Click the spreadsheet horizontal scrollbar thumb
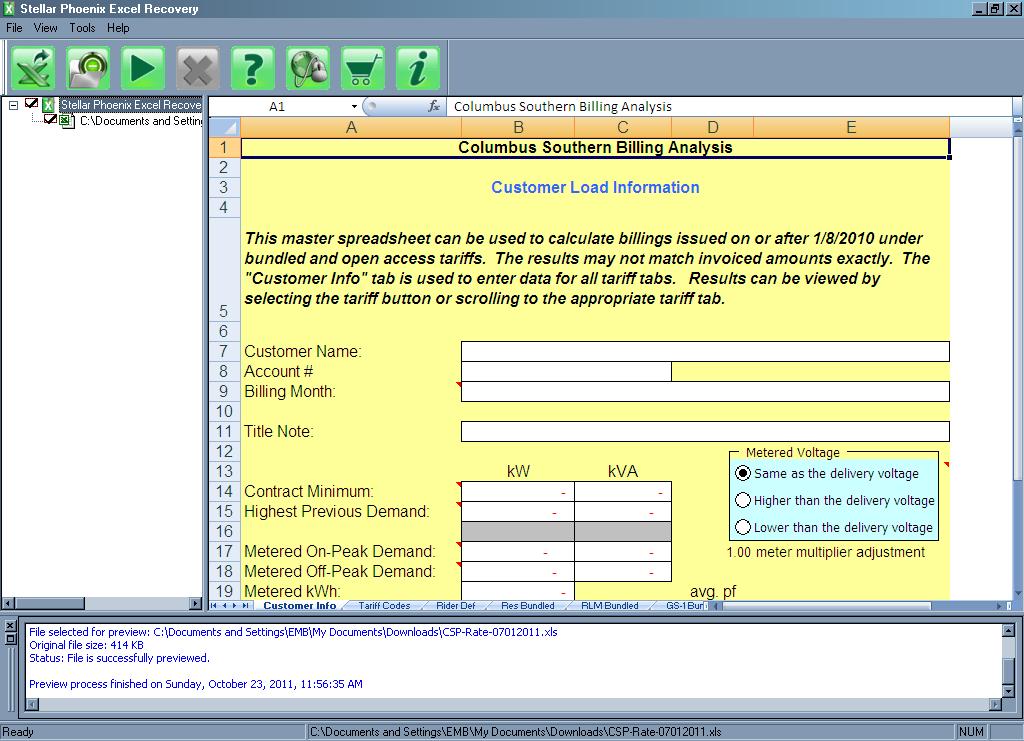Image resolution: width=1024 pixels, height=741 pixels. [825, 606]
